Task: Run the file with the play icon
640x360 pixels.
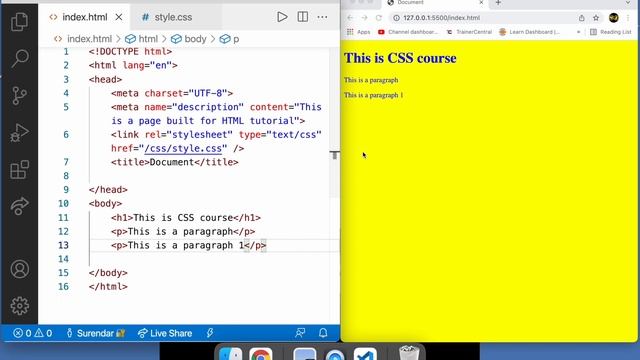Action: coord(282,17)
